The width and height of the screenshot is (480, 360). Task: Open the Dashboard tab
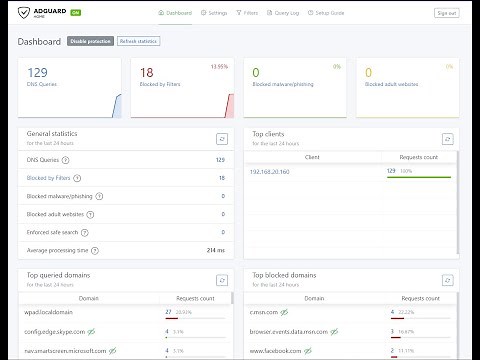click(175, 13)
